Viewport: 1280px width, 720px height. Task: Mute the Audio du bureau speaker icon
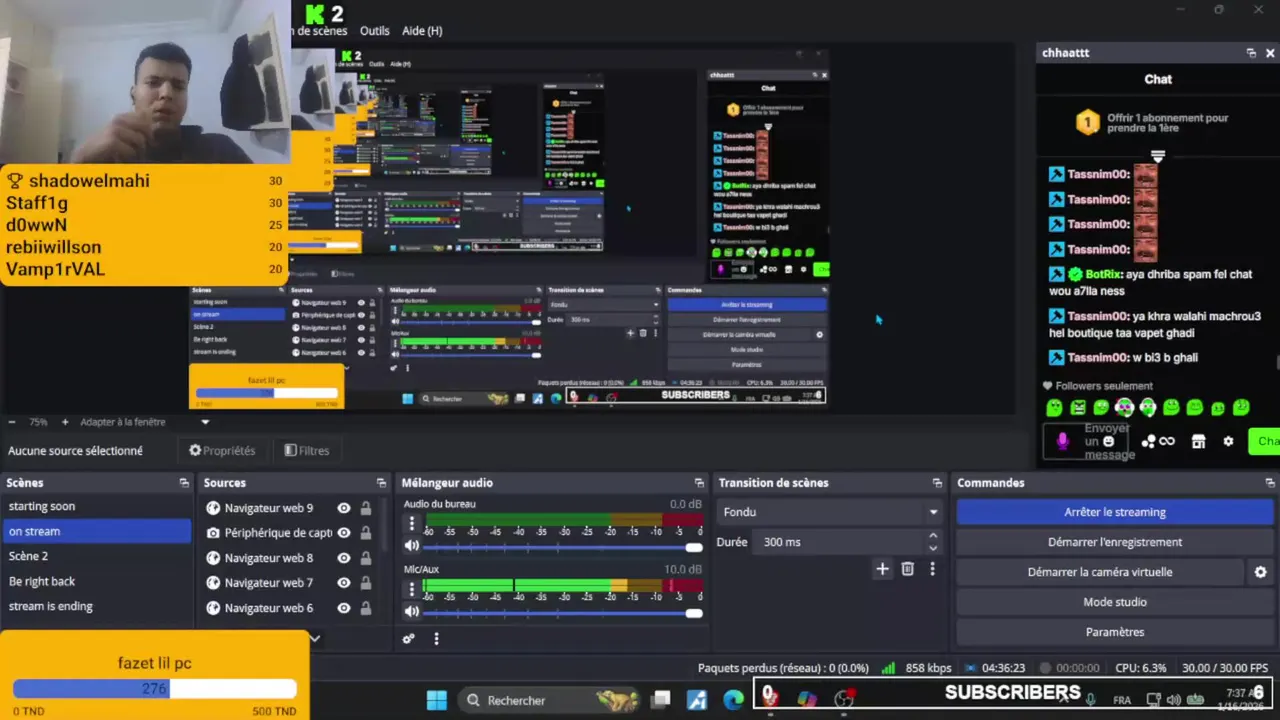(x=412, y=546)
